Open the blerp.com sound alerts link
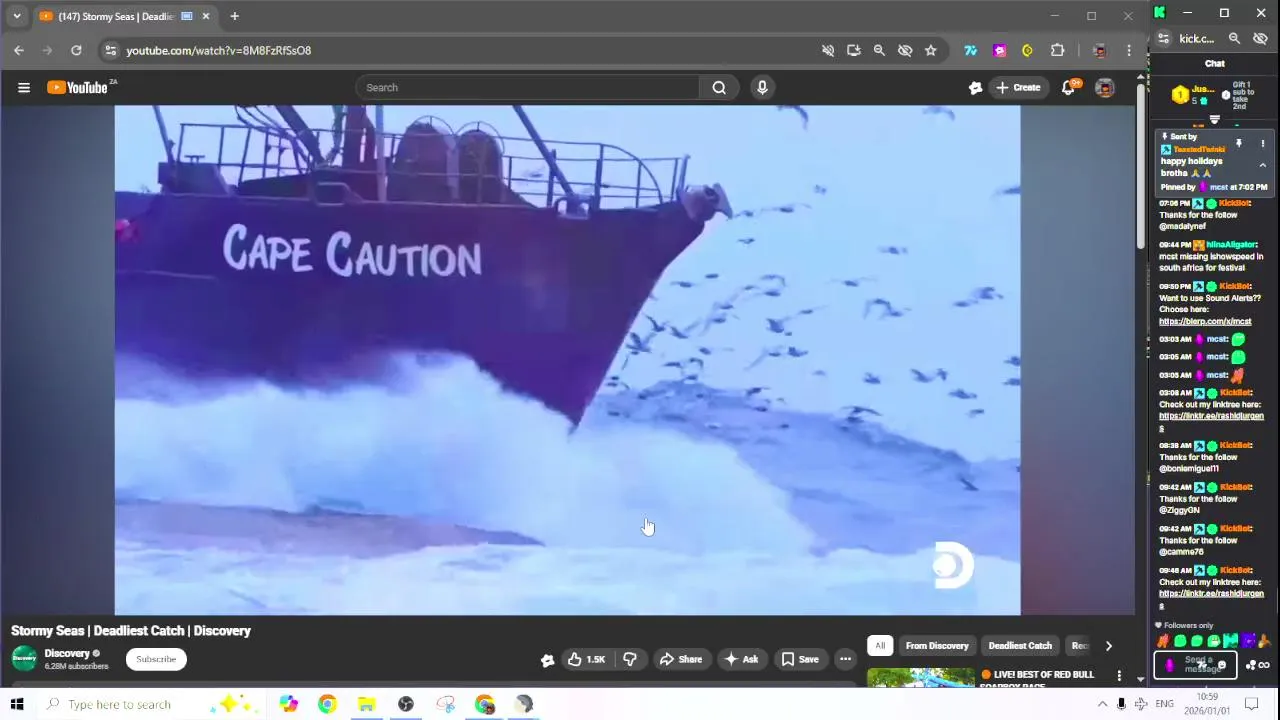This screenshot has width=1280, height=720. pos(1205,322)
